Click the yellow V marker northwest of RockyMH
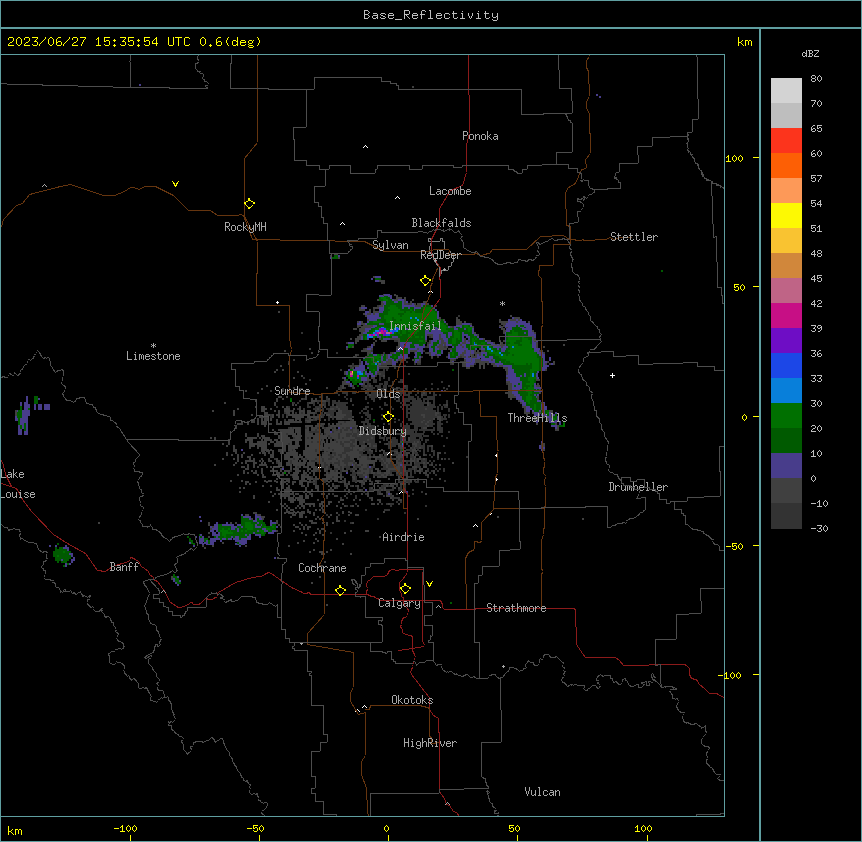The width and height of the screenshot is (862, 842). [175, 184]
